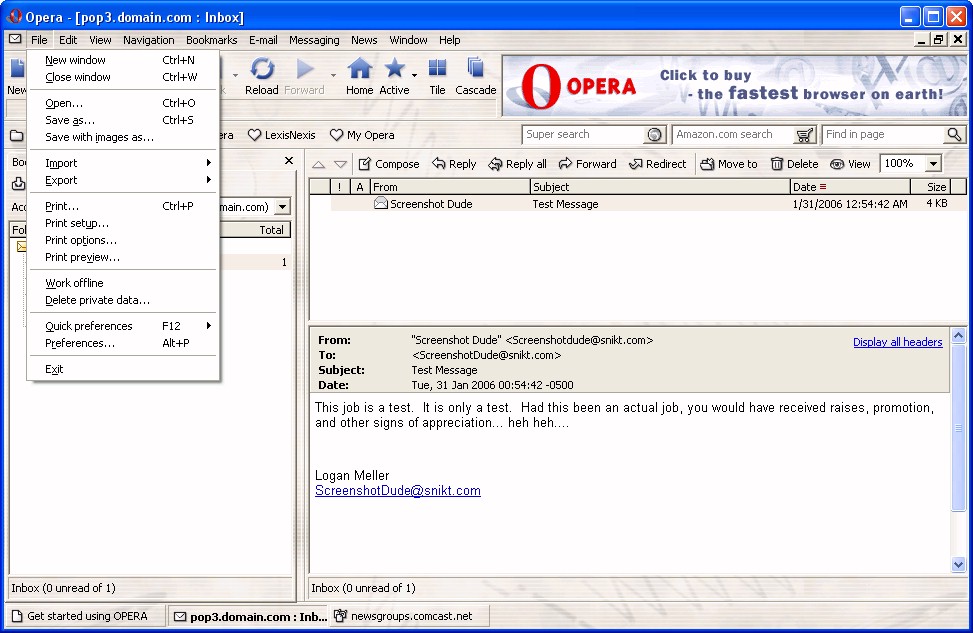Viewport: 973px width, 633px height.
Task: Switch to Get started using OPERA tab
Action: click(86, 616)
